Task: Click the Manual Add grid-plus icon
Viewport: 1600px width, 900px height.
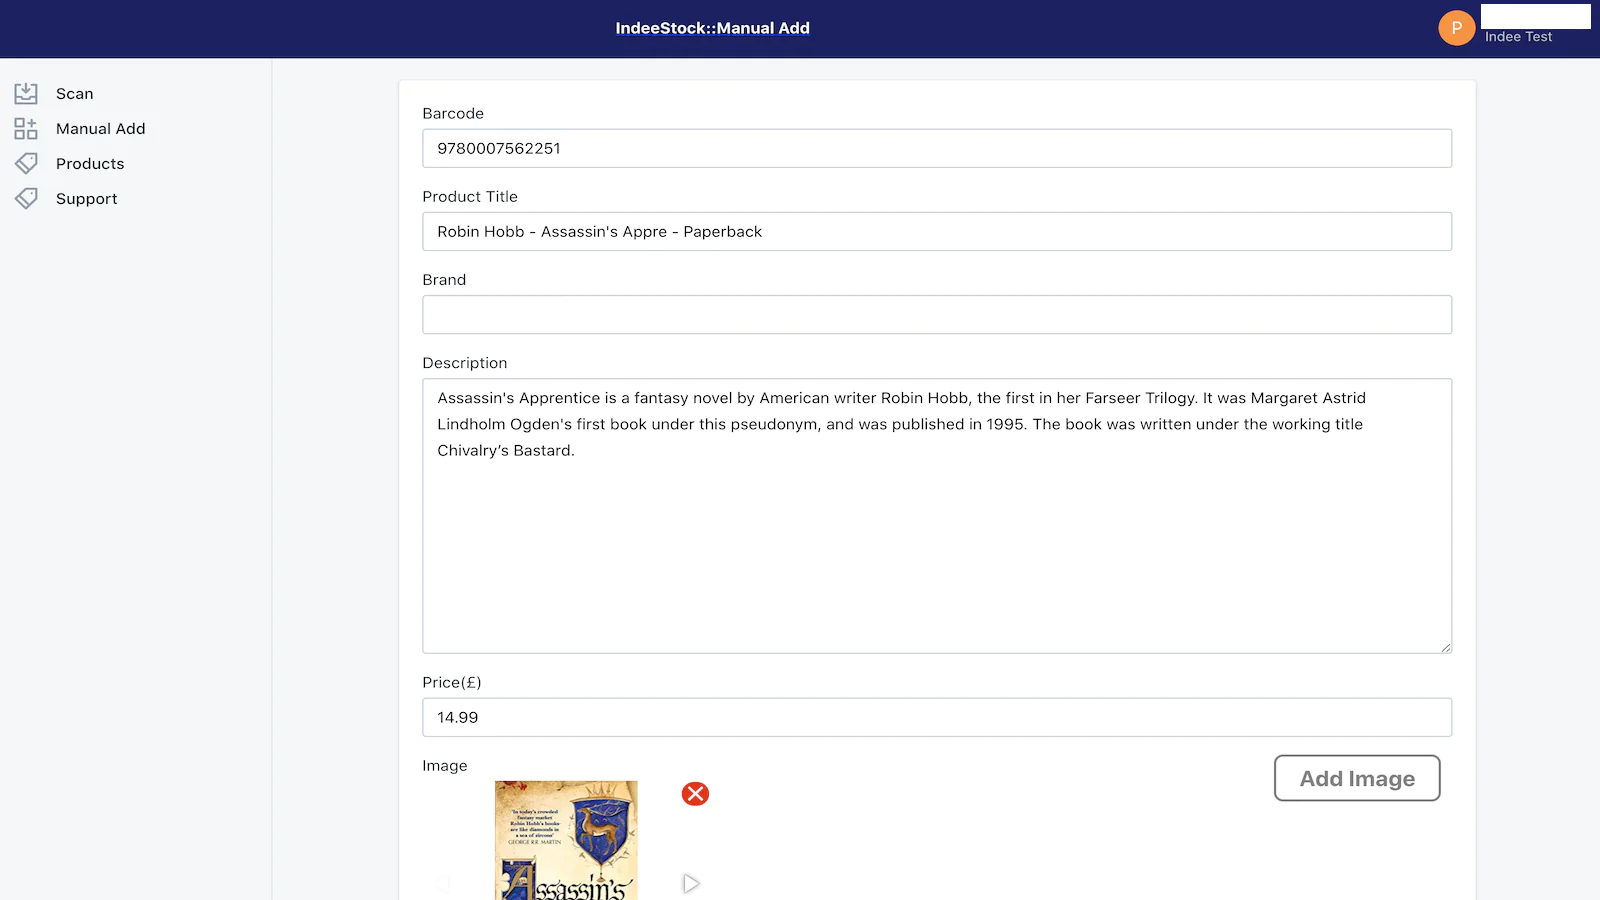Action: click(26, 129)
